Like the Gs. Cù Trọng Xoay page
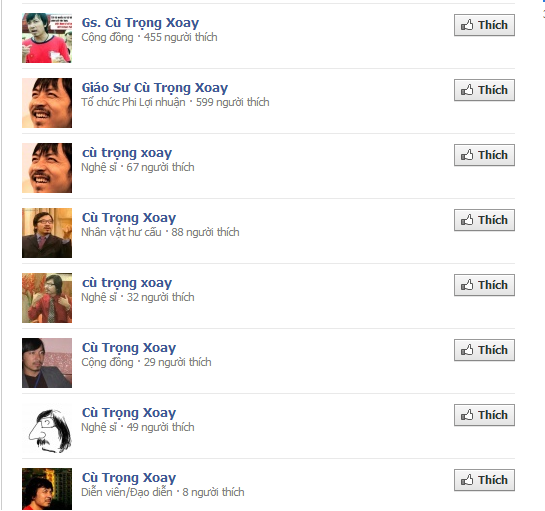545x511 pixels. tap(484, 25)
